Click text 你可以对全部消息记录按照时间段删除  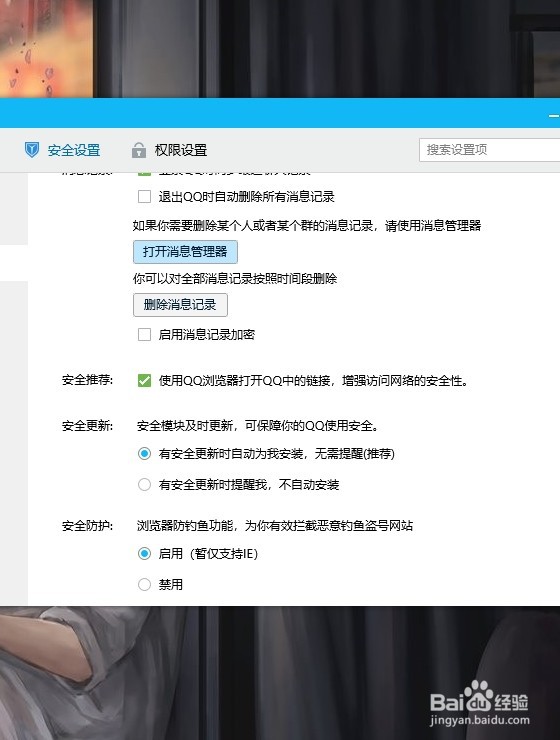coord(235,278)
